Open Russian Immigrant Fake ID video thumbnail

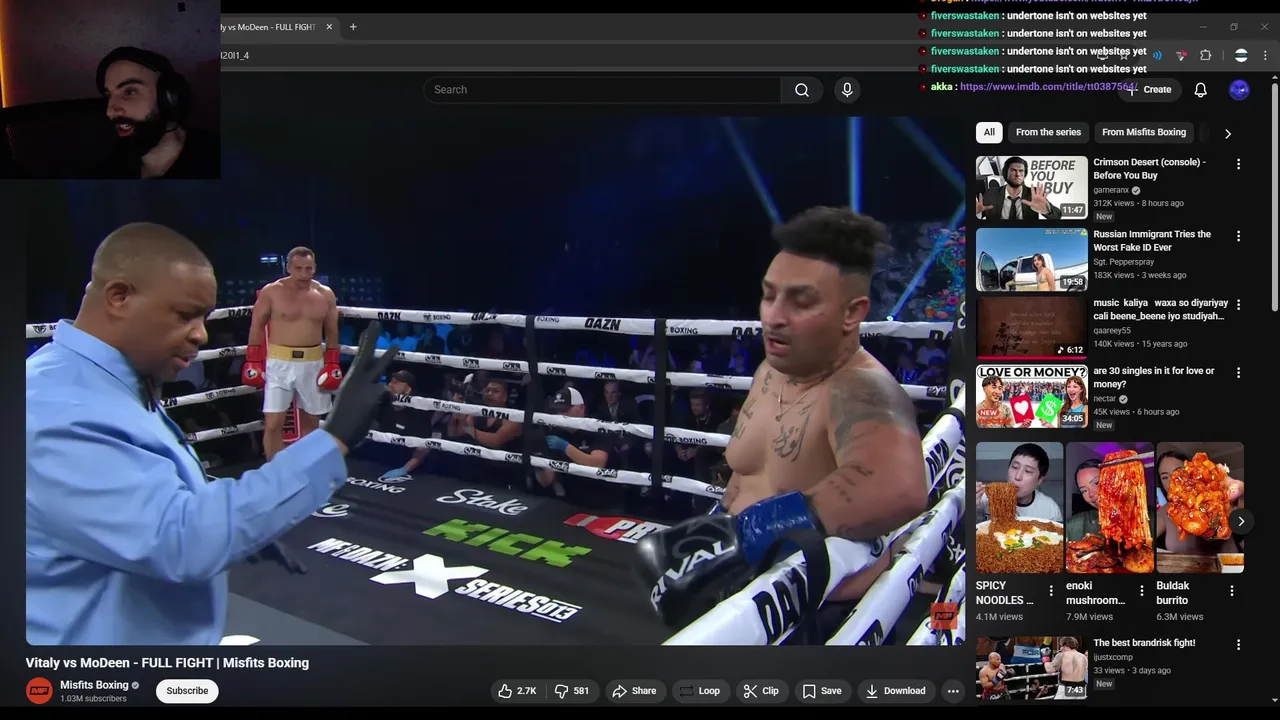point(1031,259)
